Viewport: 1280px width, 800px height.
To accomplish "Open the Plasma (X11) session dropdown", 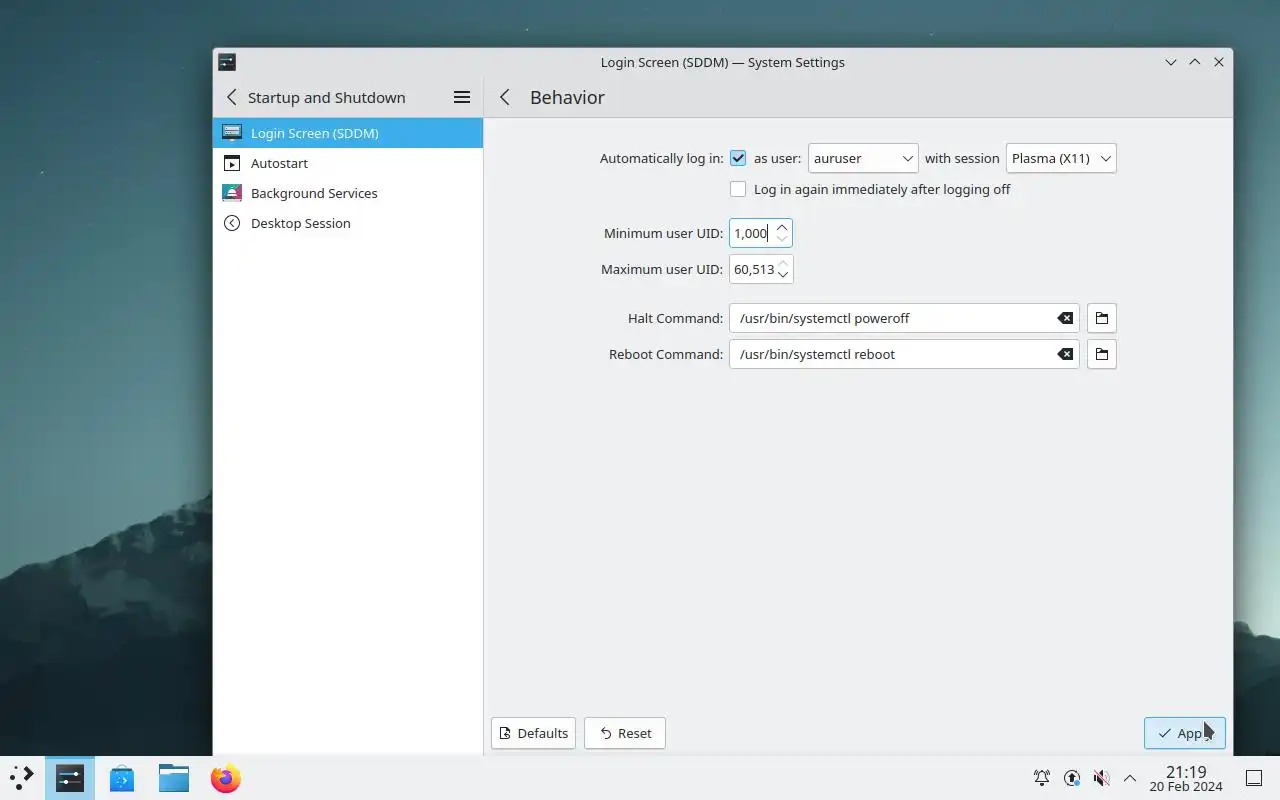I will [1061, 158].
